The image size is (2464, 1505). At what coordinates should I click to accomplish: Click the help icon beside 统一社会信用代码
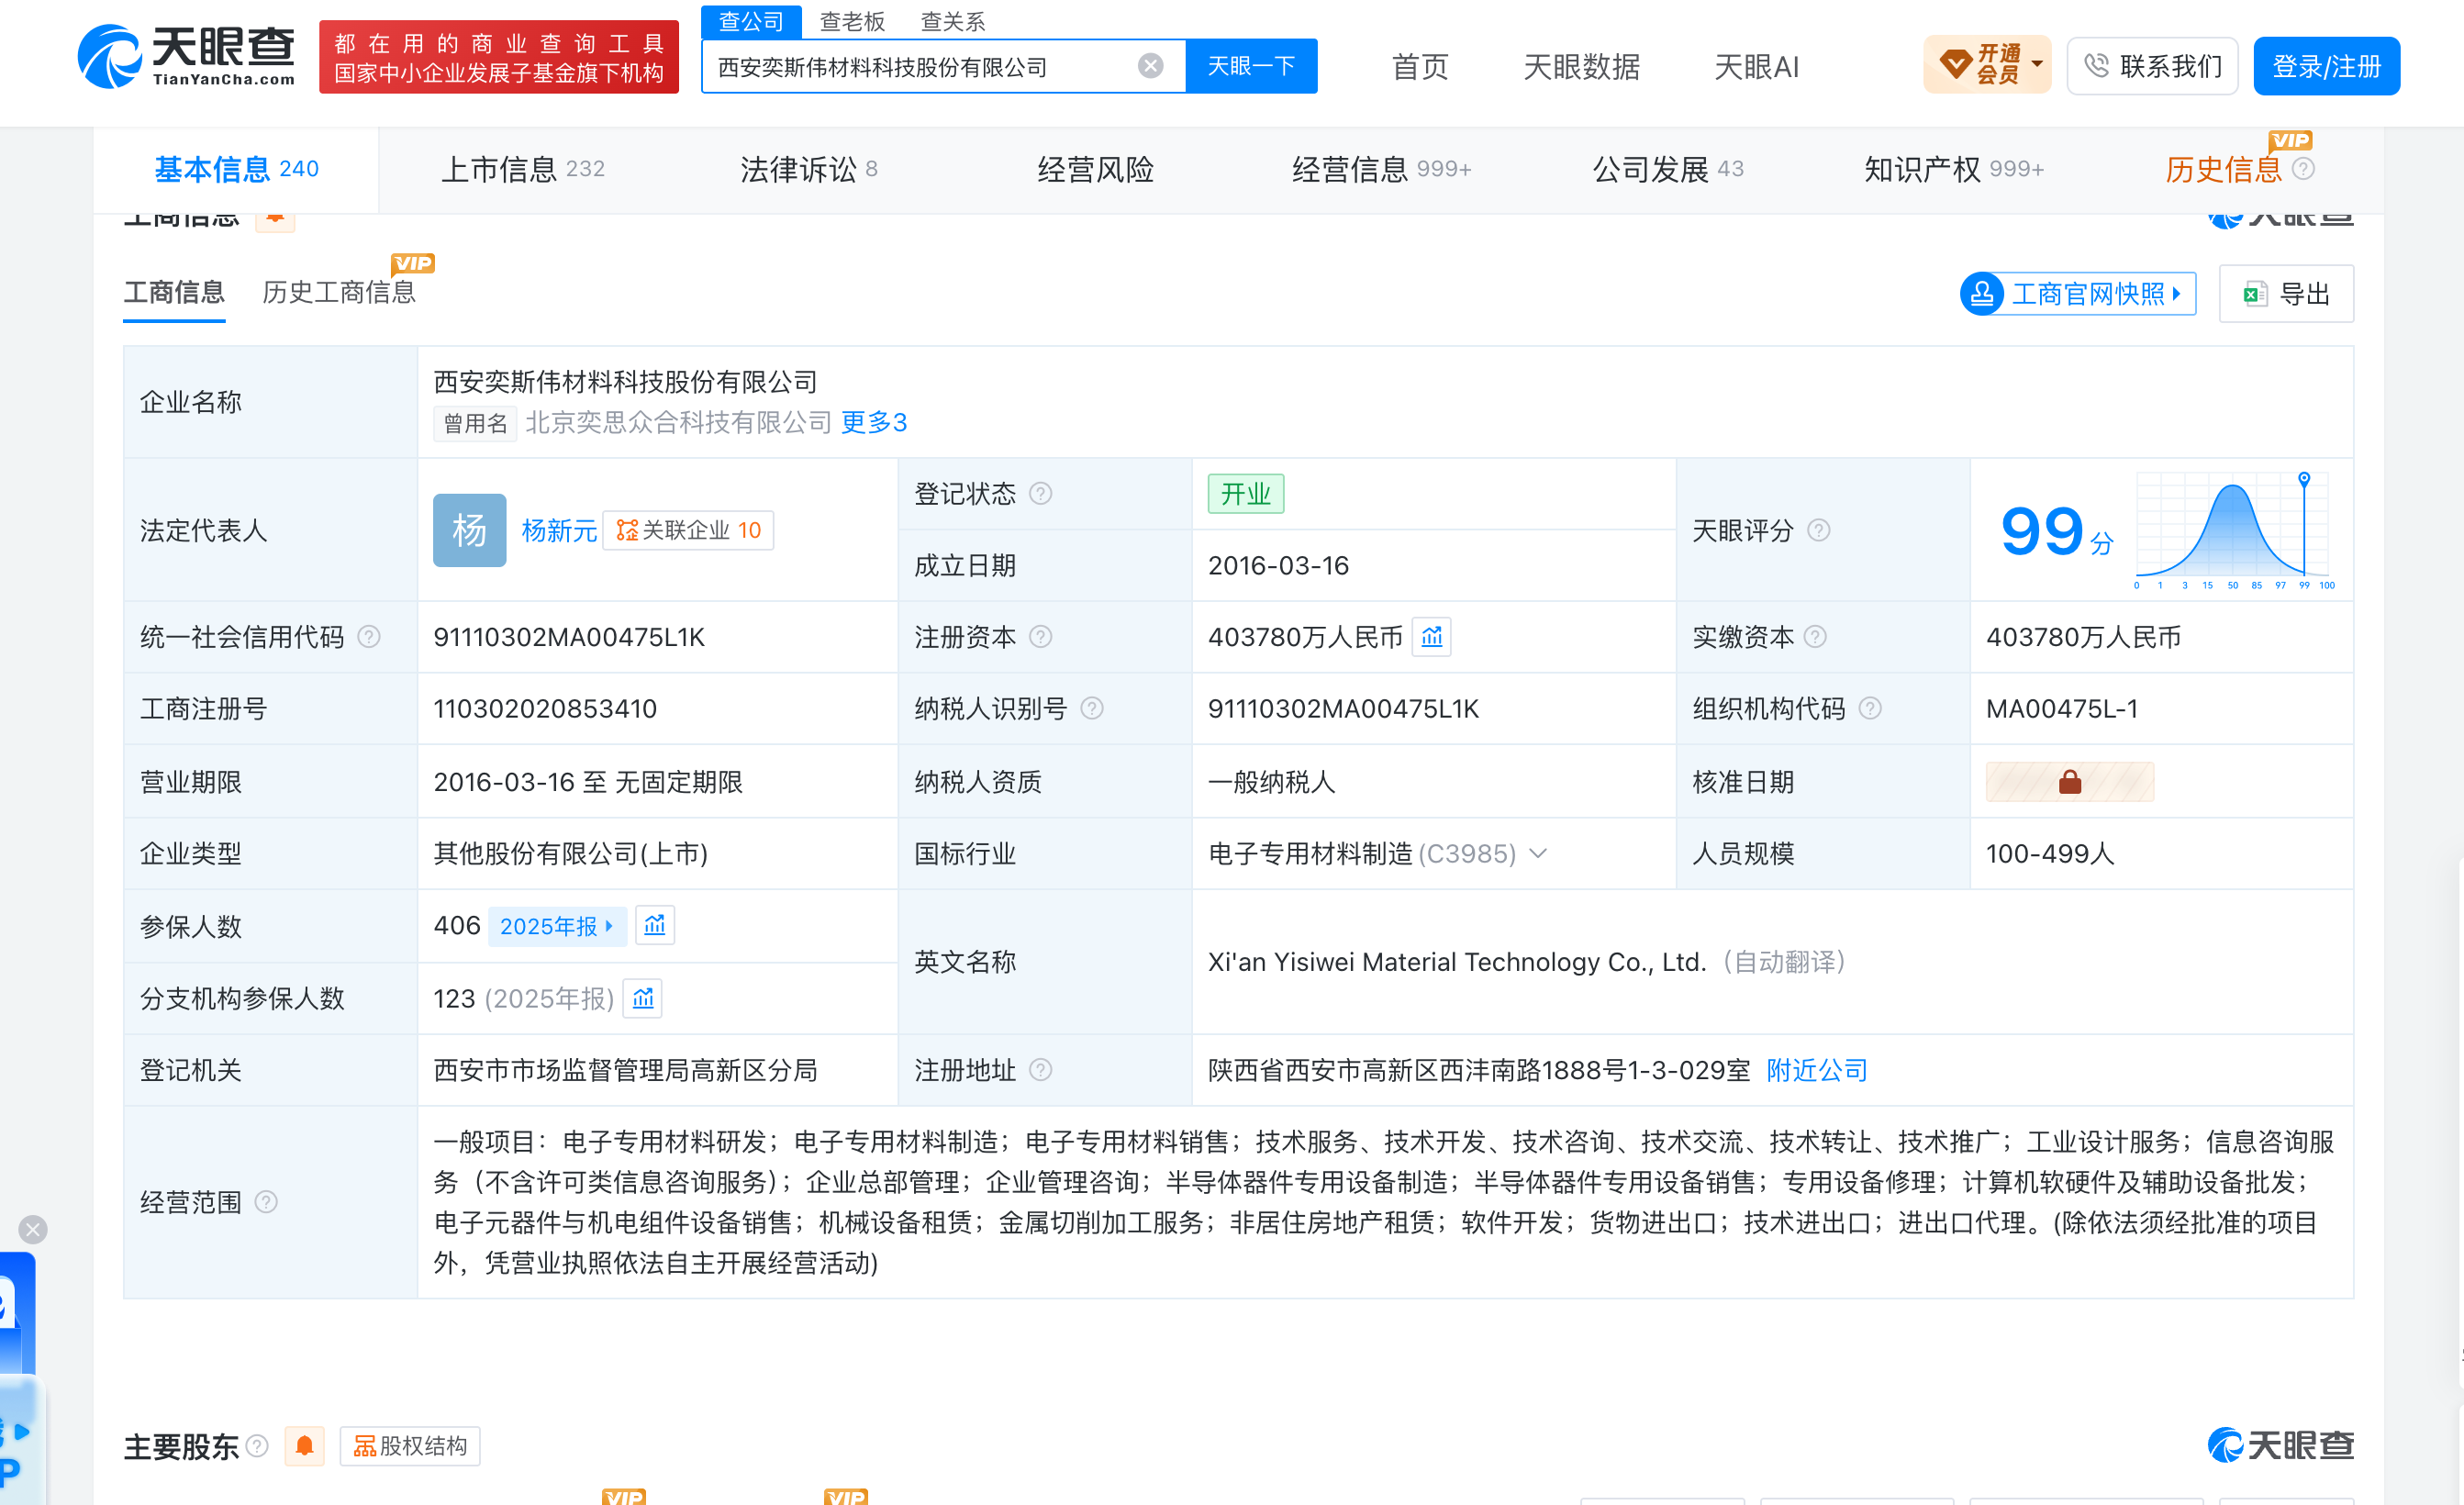pos(369,637)
